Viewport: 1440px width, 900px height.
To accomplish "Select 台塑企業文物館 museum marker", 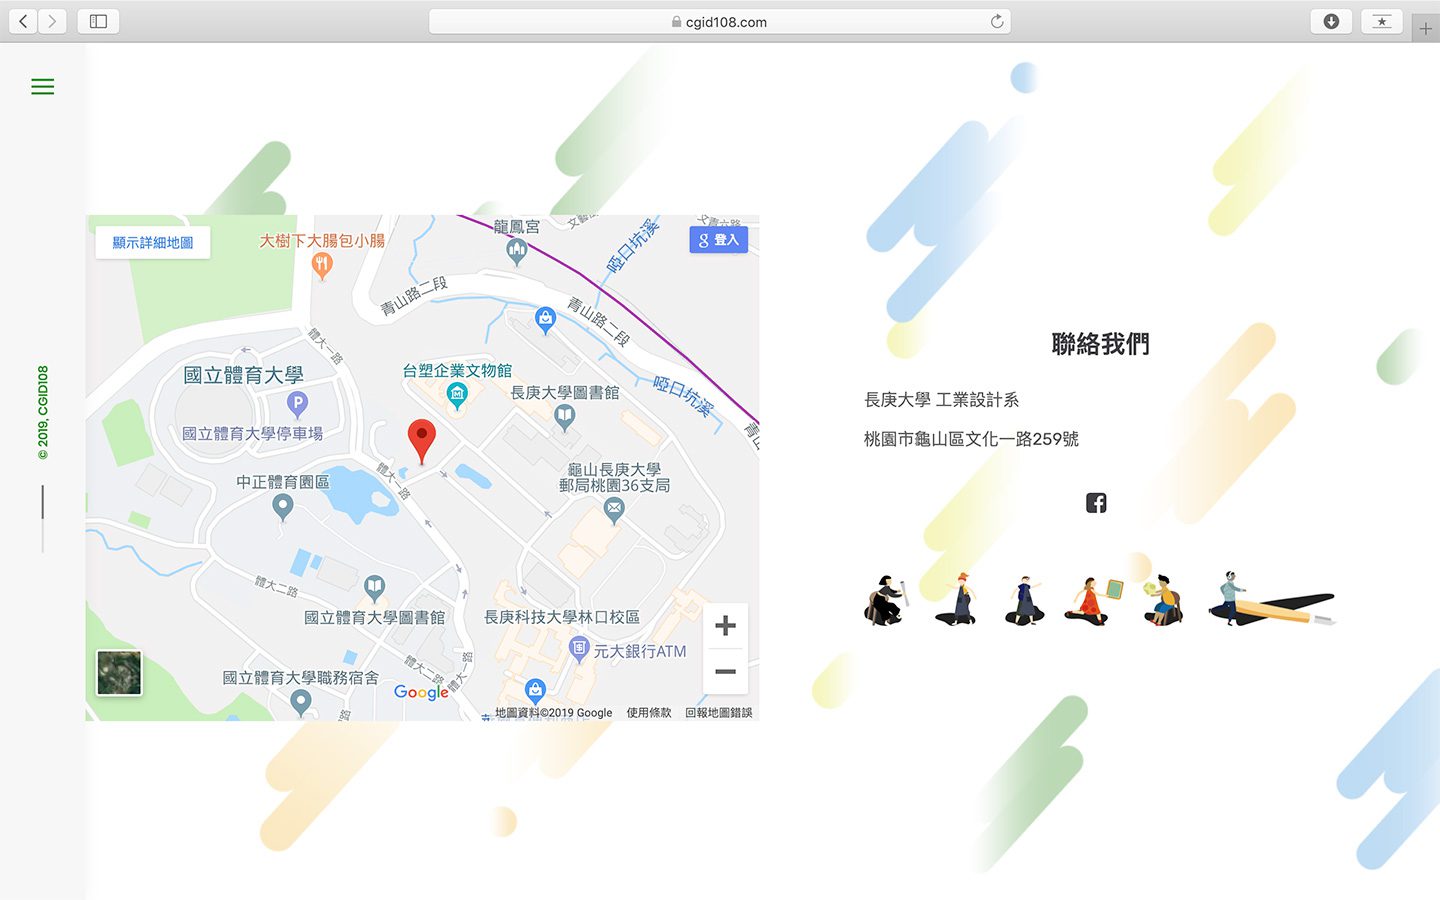I will [457, 395].
